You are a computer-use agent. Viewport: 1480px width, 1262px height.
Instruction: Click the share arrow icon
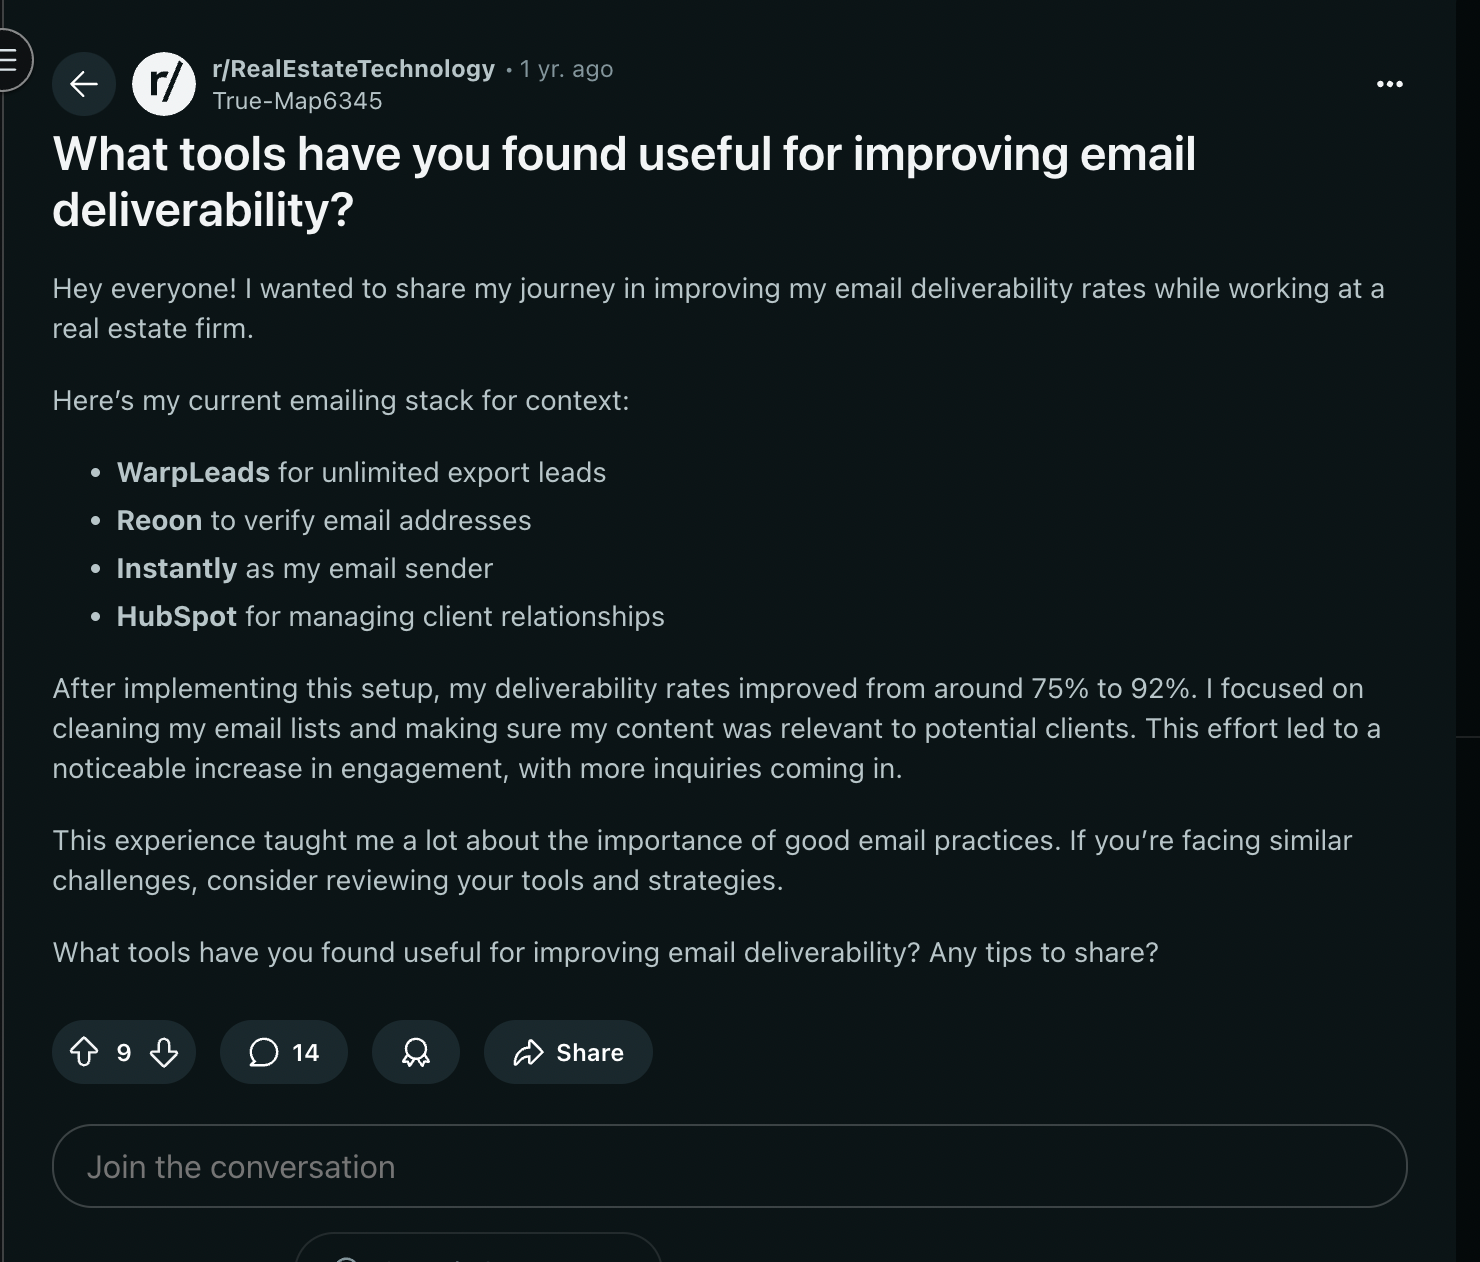click(x=527, y=1052)
